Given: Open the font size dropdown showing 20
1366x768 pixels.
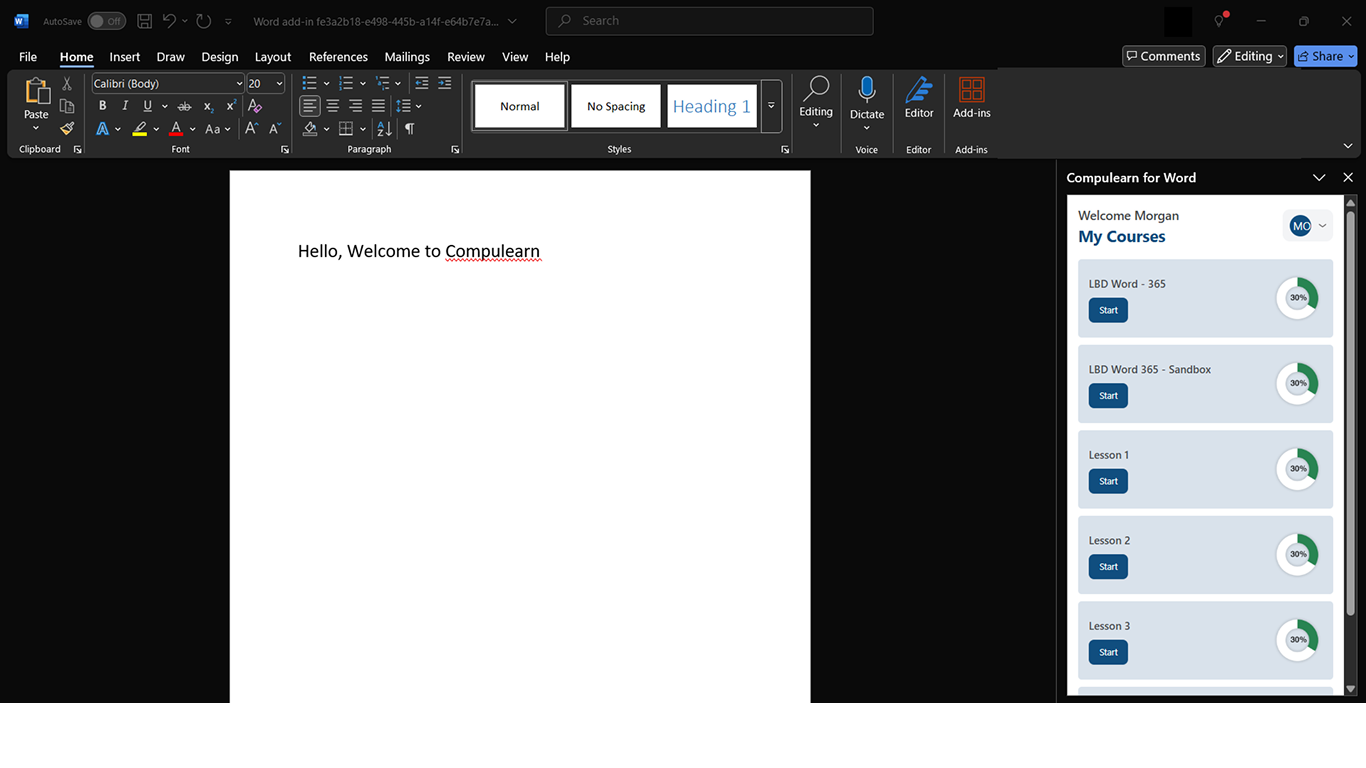Looking at the screenshot, I should coord(279,84).
